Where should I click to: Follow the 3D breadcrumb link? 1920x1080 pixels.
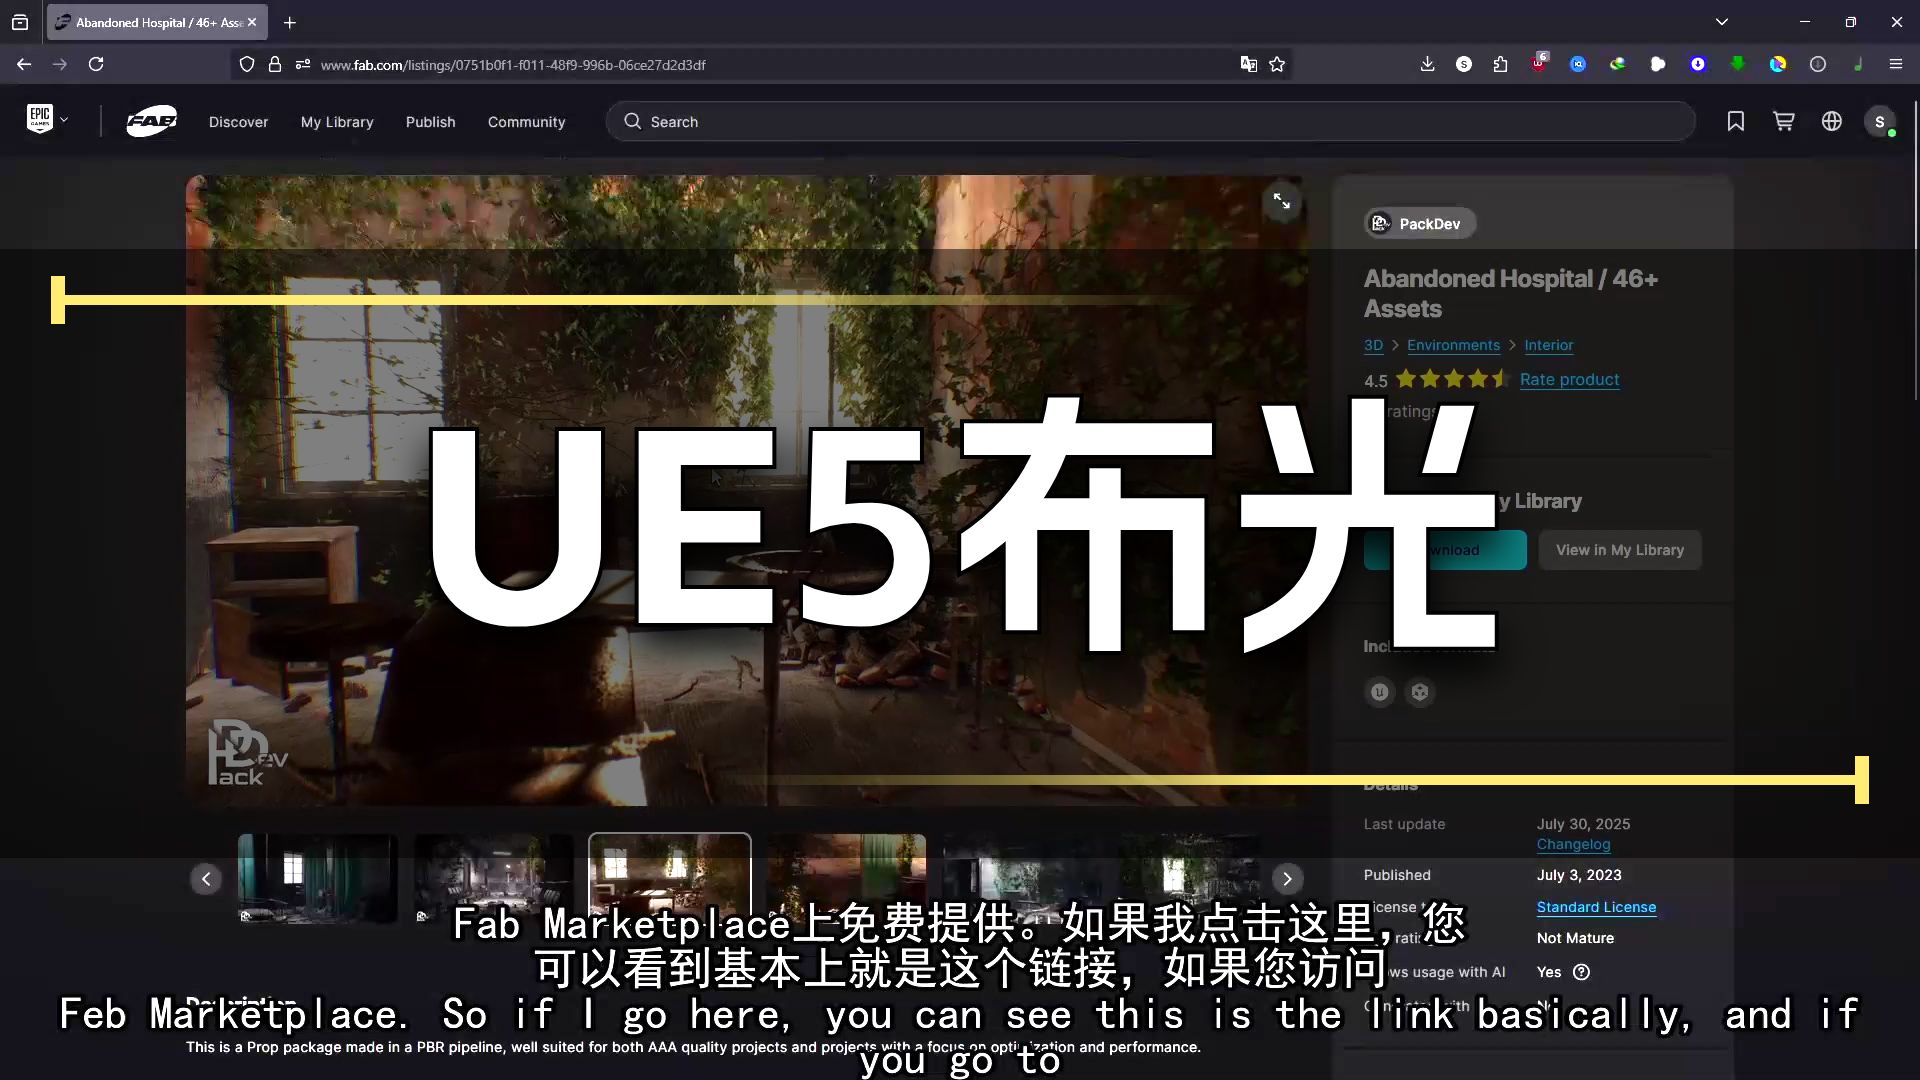pyautogui.click(x=1373, y=345)
